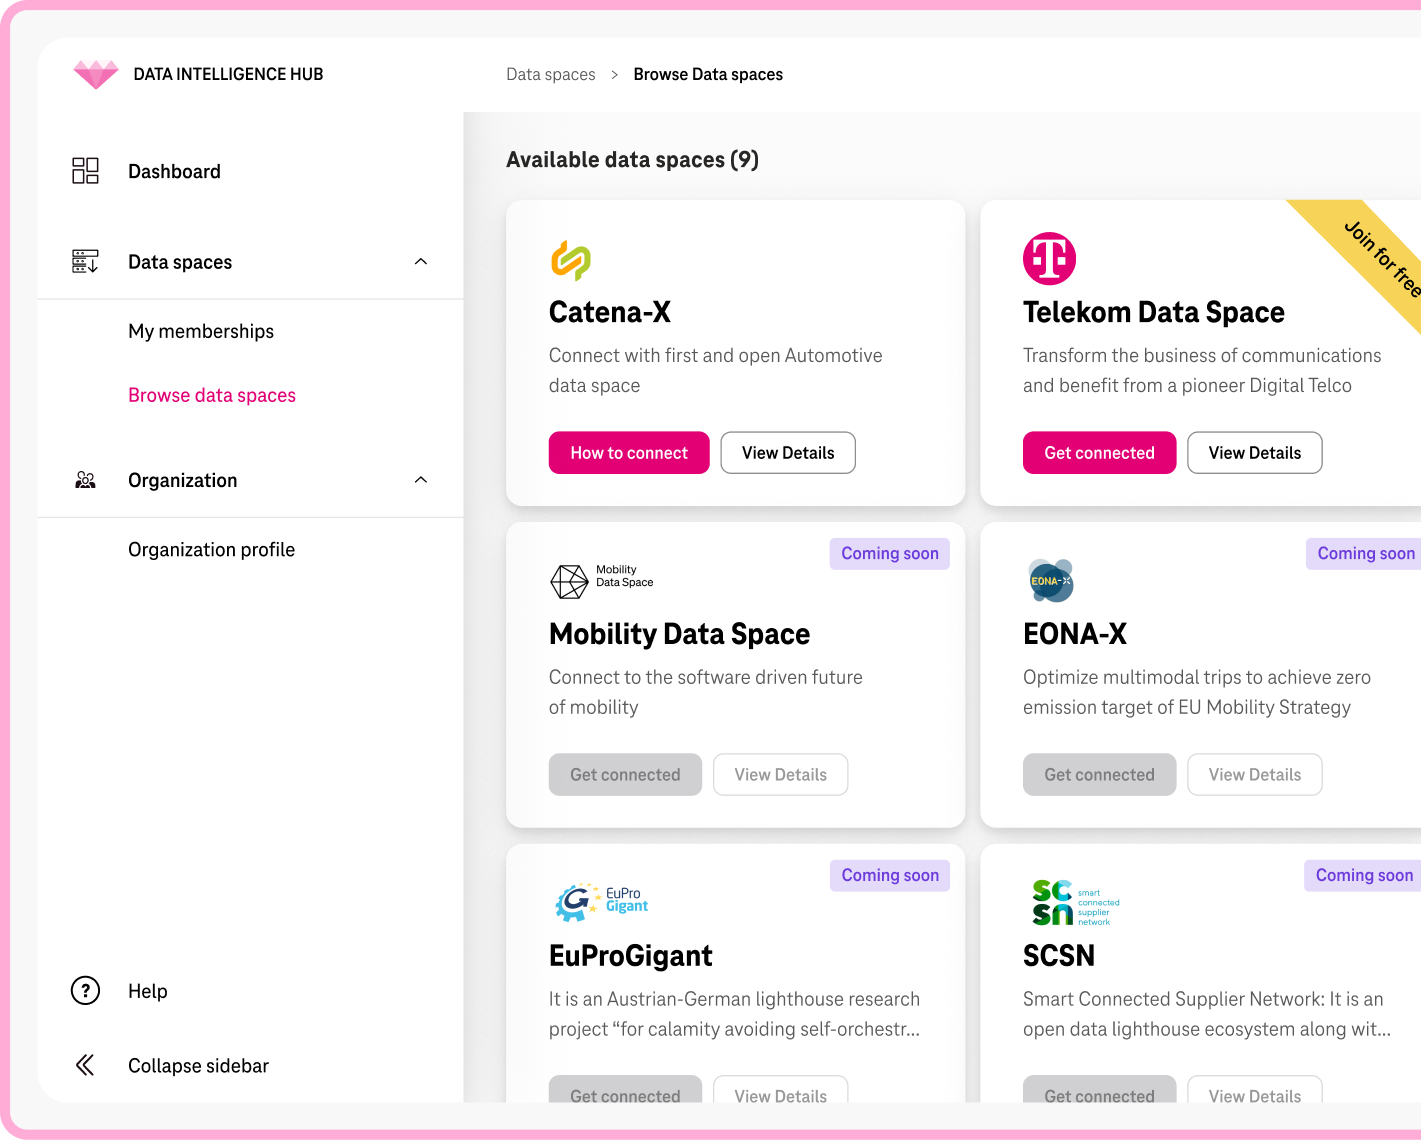Click the Telekom T logo
The image size is (1421, 1140).
click(1049, 259)
